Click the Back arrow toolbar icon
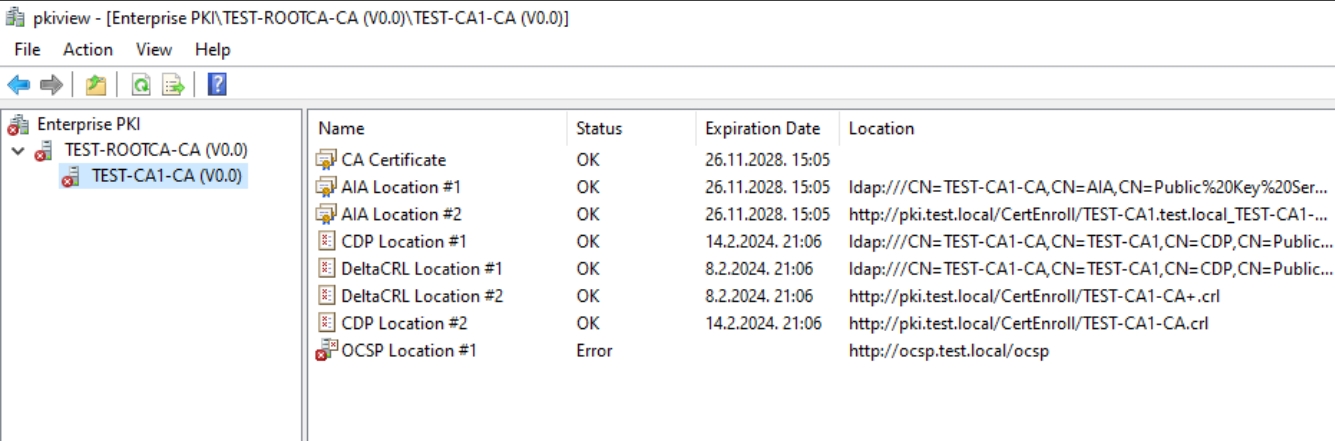This screenshot has width=1335, height=441. tap(19, 86)
